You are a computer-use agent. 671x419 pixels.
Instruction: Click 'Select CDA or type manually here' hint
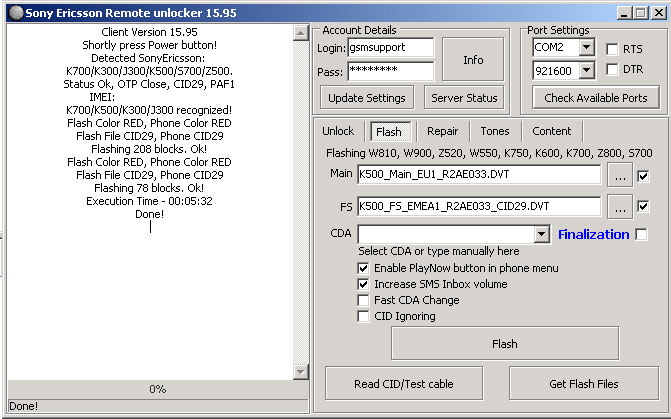click(x=439, y=251)
